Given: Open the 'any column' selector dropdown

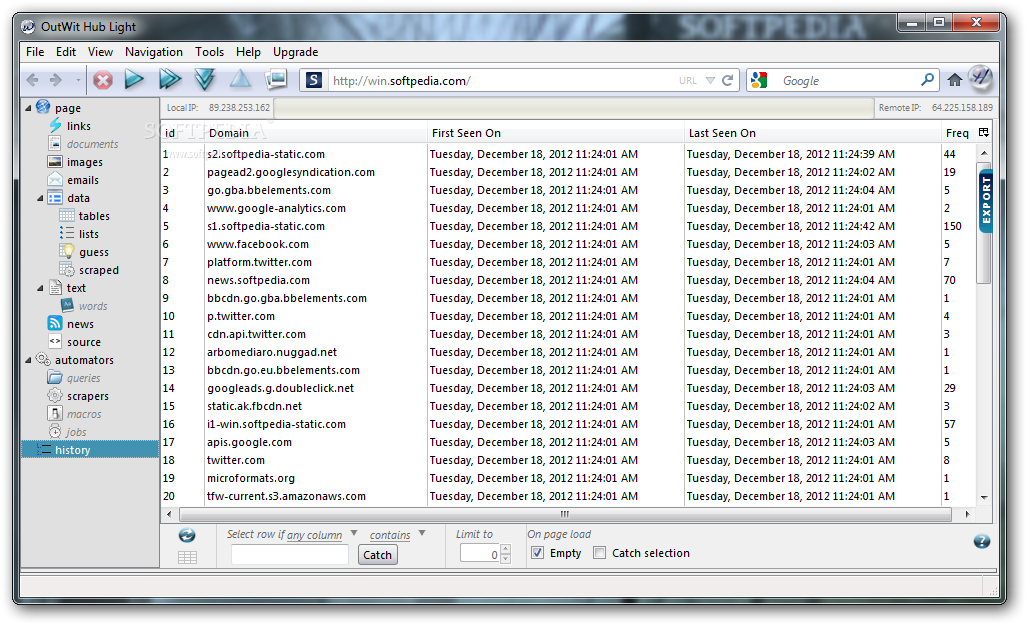Looking at the screenshot, I should click(x=354, y=533).
